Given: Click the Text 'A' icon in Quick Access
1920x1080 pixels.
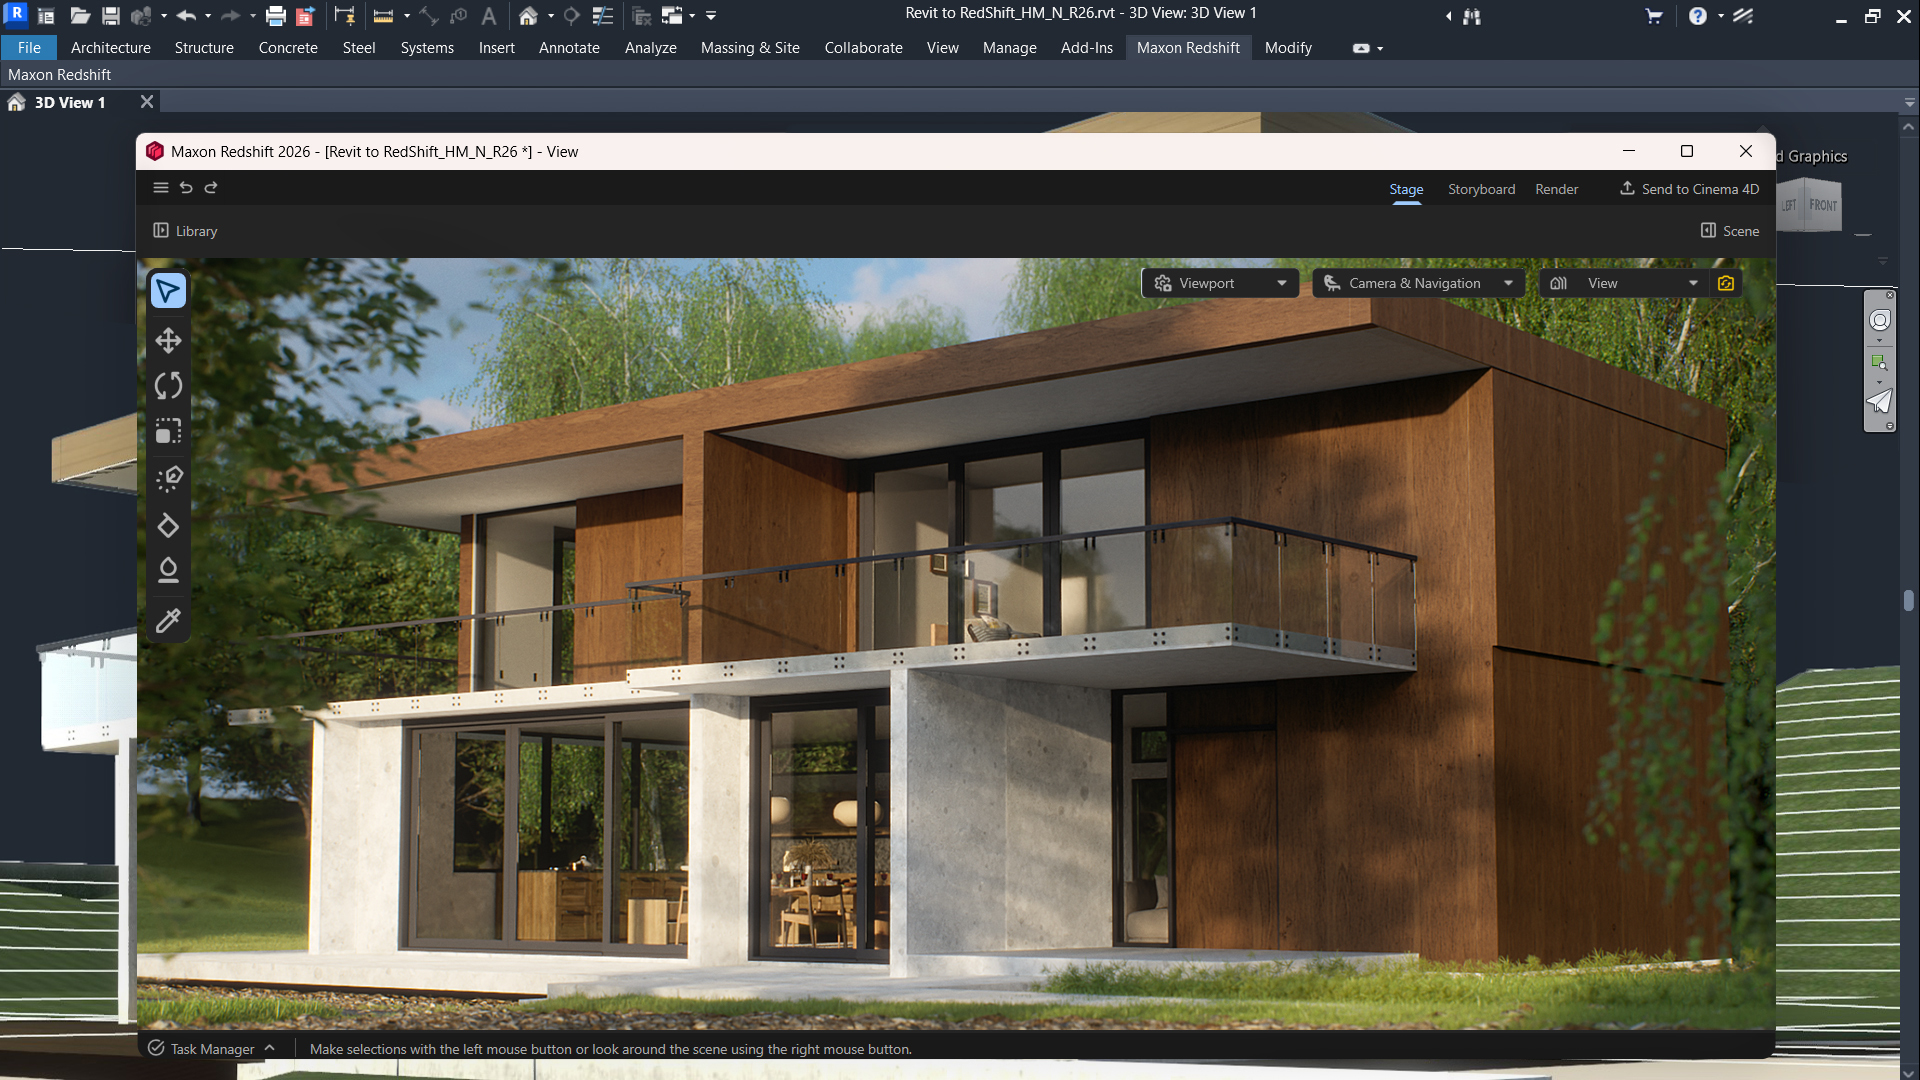Looking at the screenshot, I should [x=489, y=16].
